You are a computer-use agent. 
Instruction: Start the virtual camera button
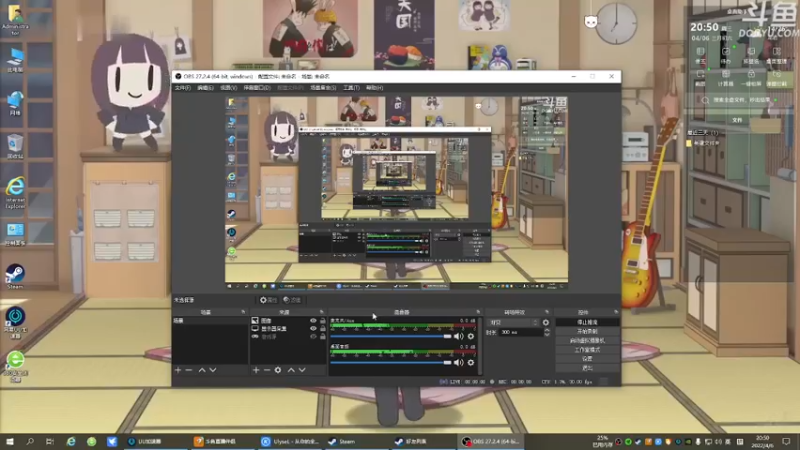[587, 341]
